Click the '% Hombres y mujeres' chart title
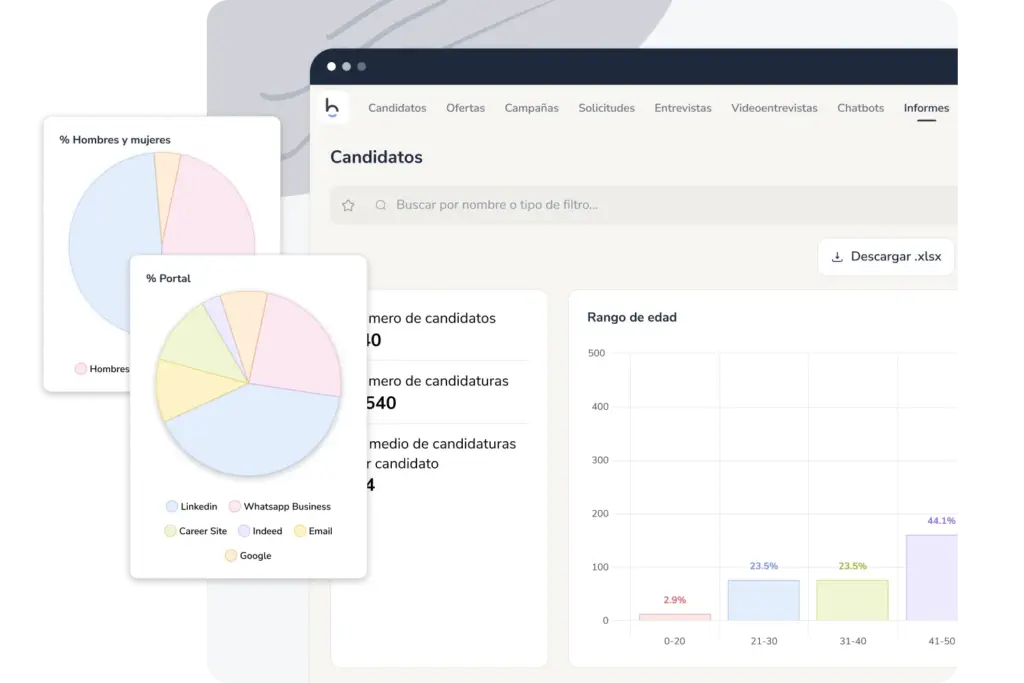 point(115,140)
